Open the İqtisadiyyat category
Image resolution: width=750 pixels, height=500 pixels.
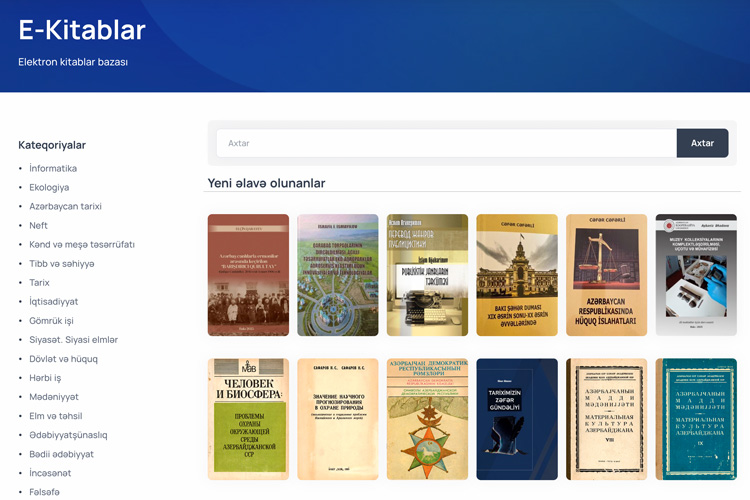click(x=54, y=301)
